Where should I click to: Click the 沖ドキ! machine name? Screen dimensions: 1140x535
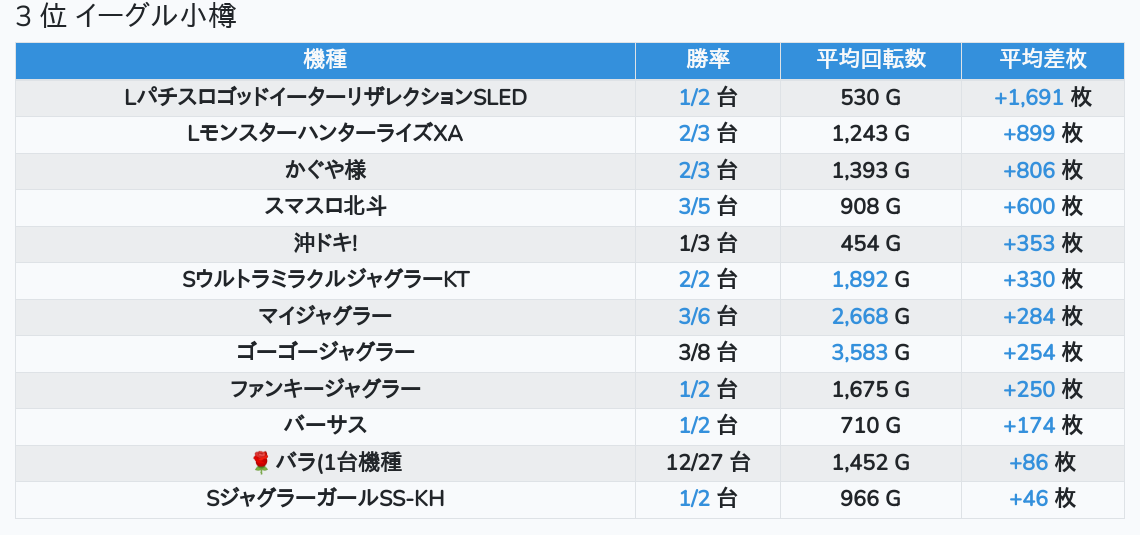[x=325, y=243]
